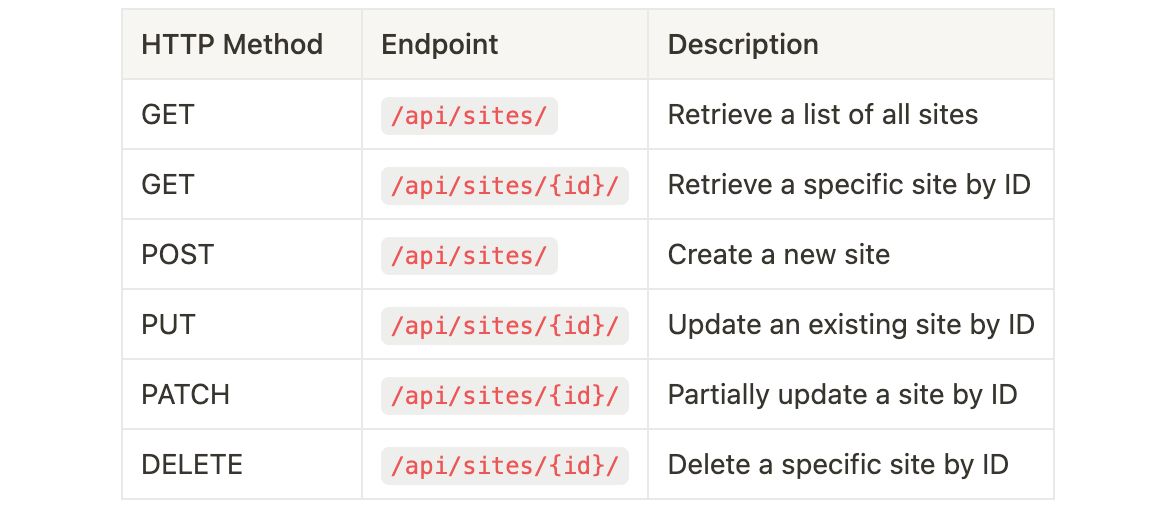1172x510 pixels.
Task: Click the GET cell beside 'Retrieve a list'
Action: tap(167, 114)
